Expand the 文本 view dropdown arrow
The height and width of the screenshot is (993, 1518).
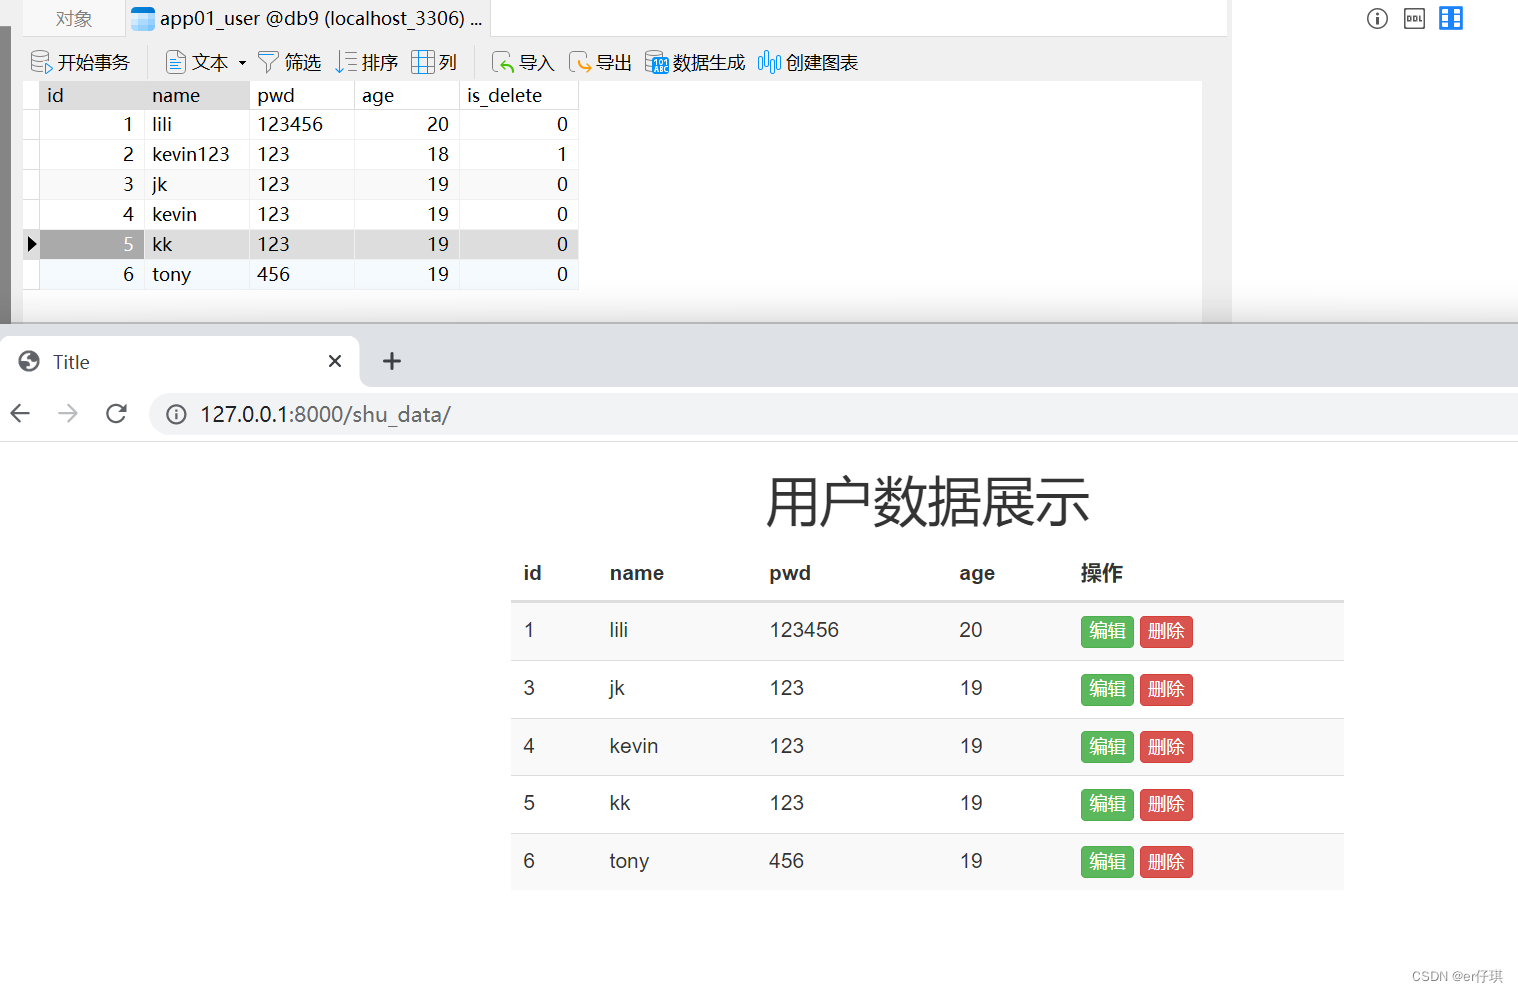[241, 62]
